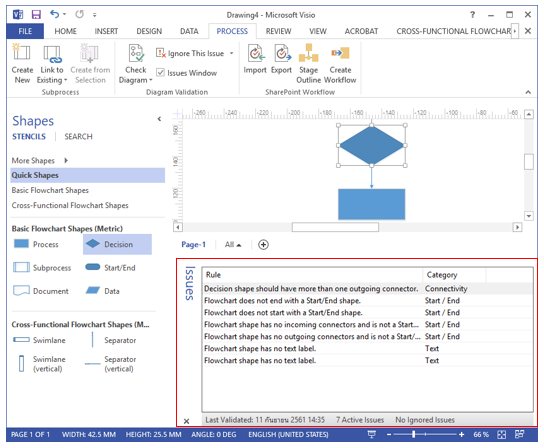Sort issues by Rule column header
Screen dimensions: 544x448
click(x=312, y=275)
